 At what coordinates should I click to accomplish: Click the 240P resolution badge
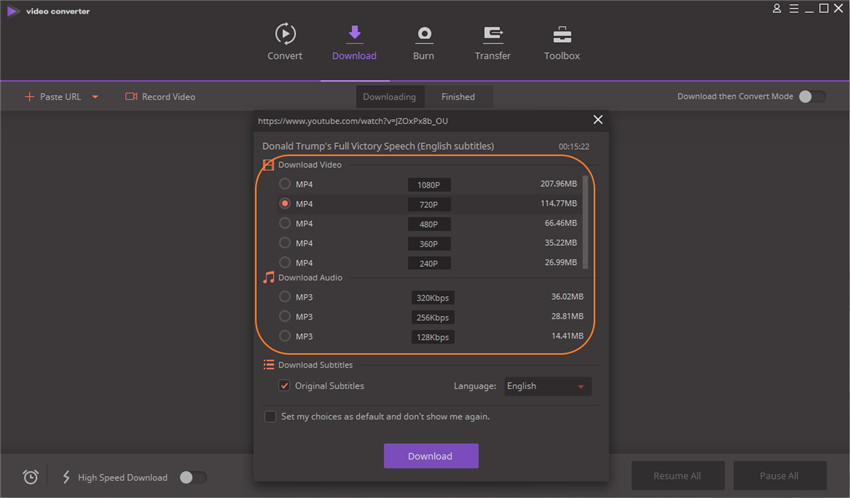429,263
